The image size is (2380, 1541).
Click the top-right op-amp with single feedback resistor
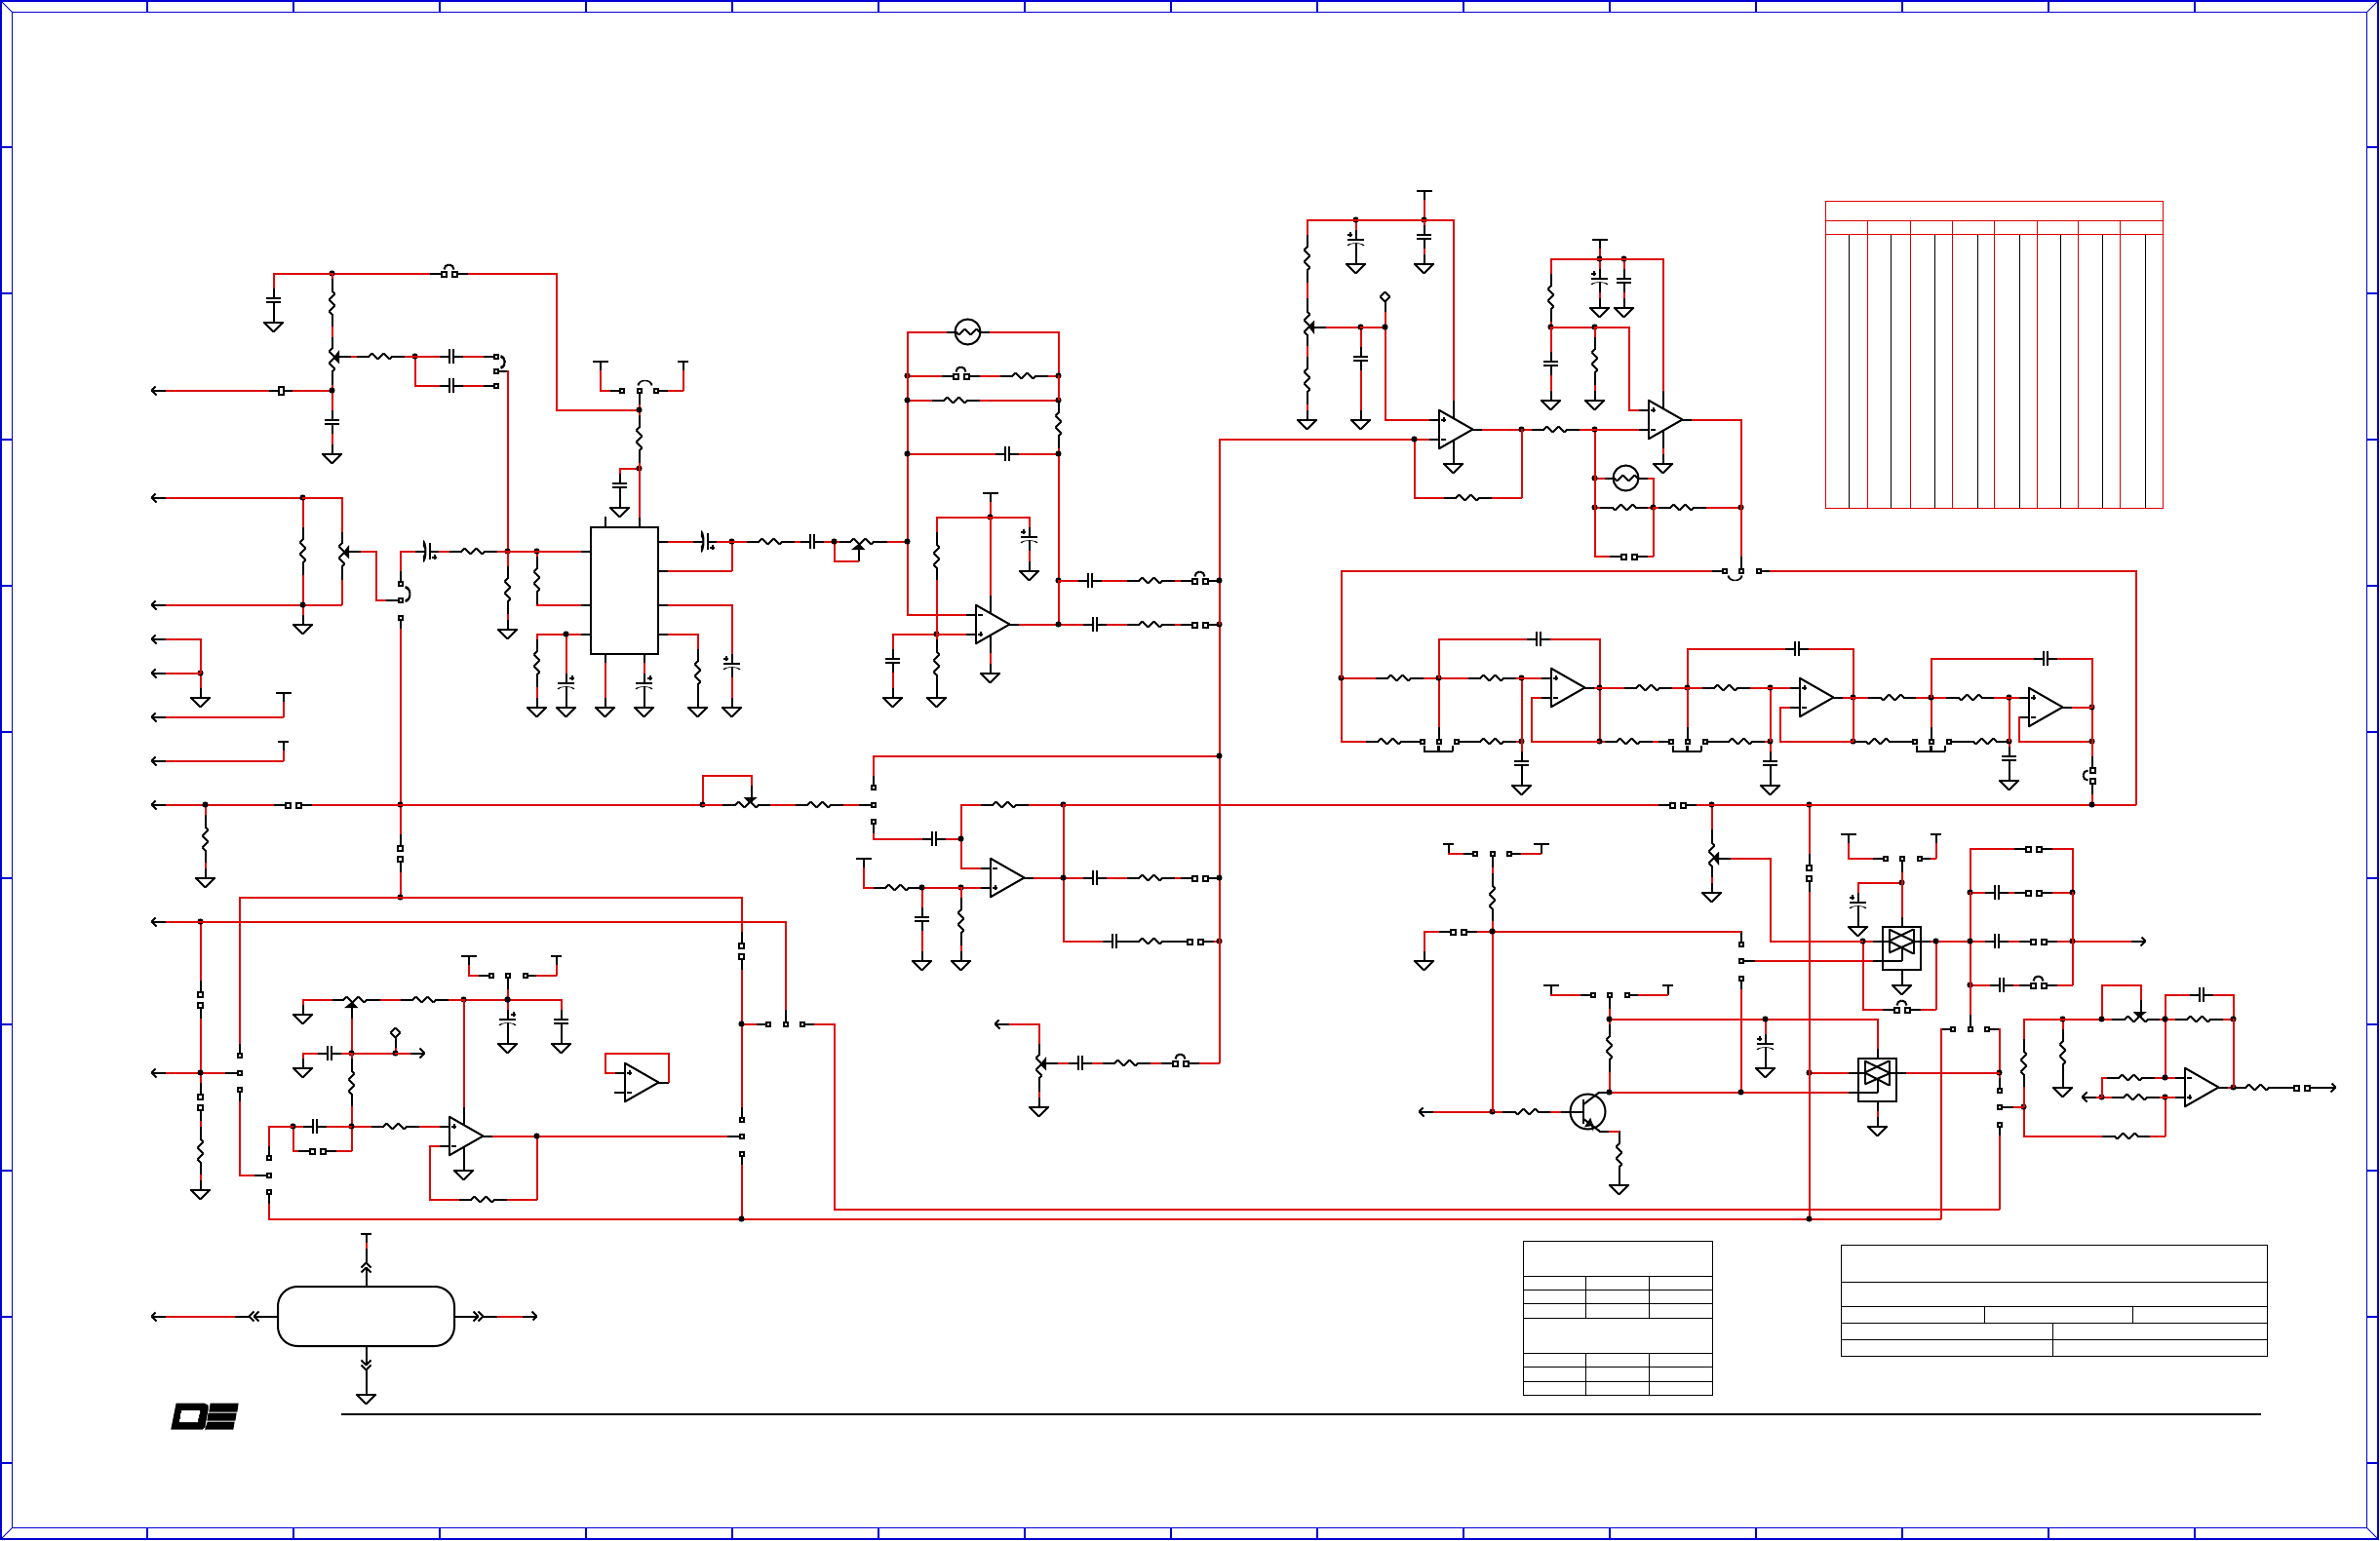tap(1455, 430)
